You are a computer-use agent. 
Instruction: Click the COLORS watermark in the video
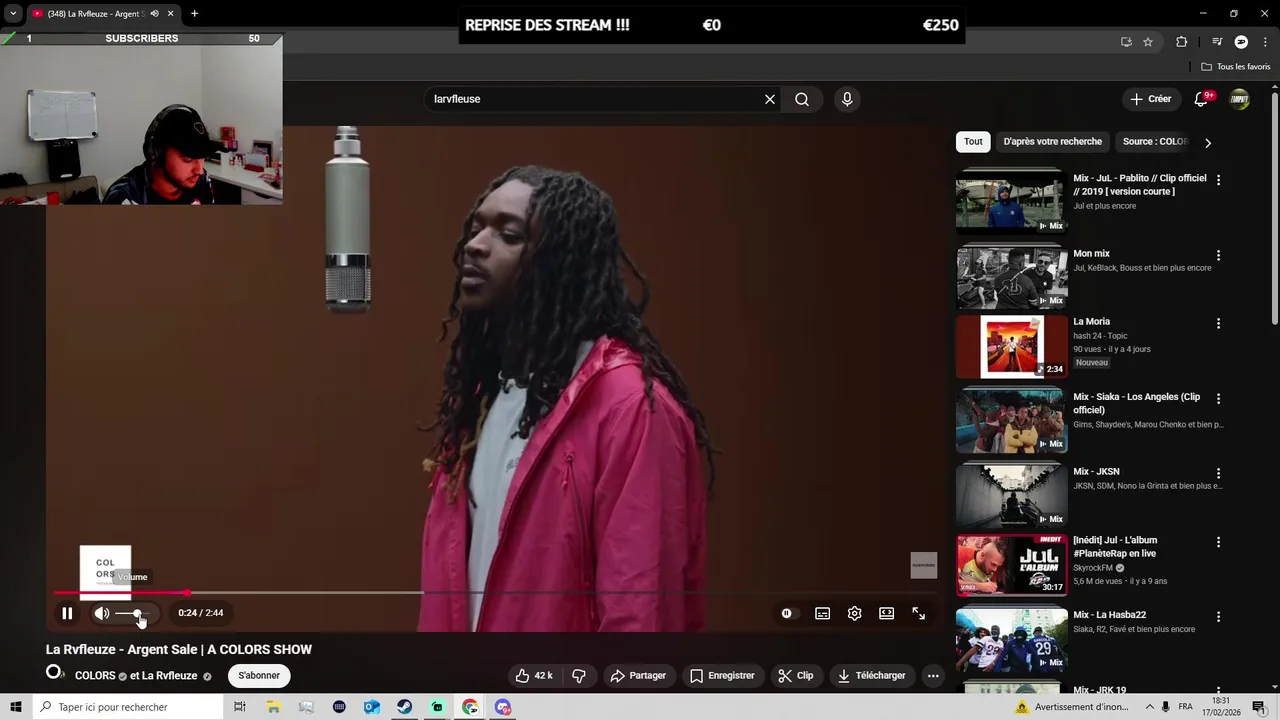(105, 570)
